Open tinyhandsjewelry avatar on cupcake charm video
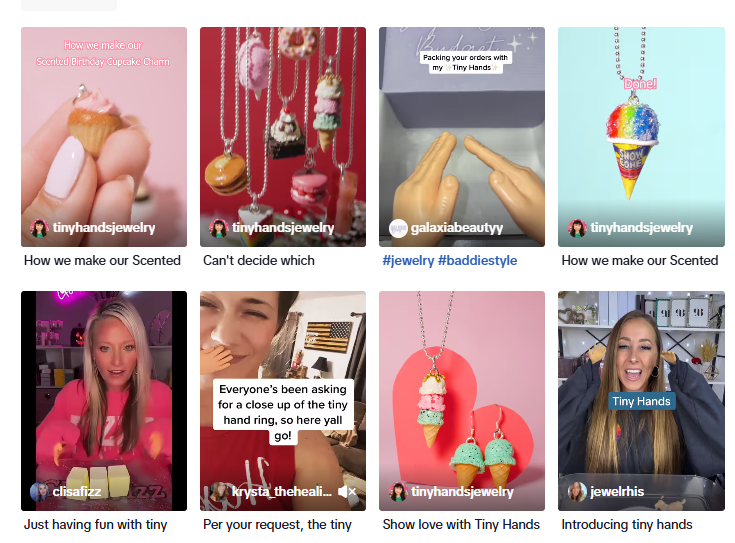 pos(39,228)
